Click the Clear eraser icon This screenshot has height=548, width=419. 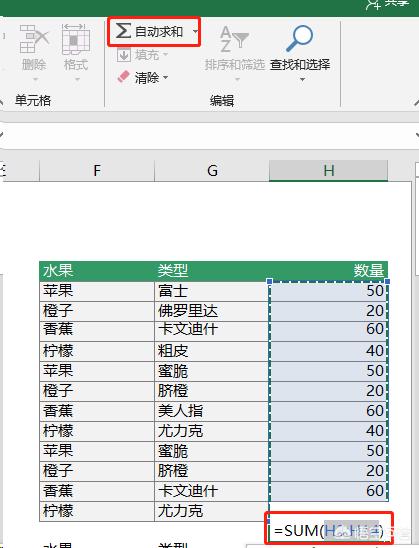pyautogui.click(x=123, y=77)
